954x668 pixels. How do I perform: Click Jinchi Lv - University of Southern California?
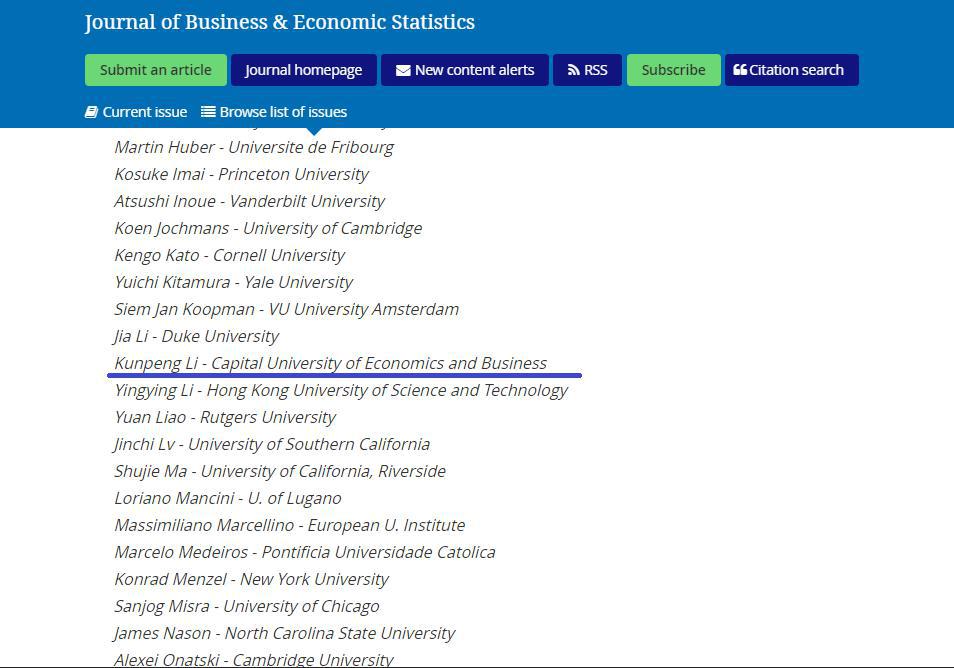(272, 444)
